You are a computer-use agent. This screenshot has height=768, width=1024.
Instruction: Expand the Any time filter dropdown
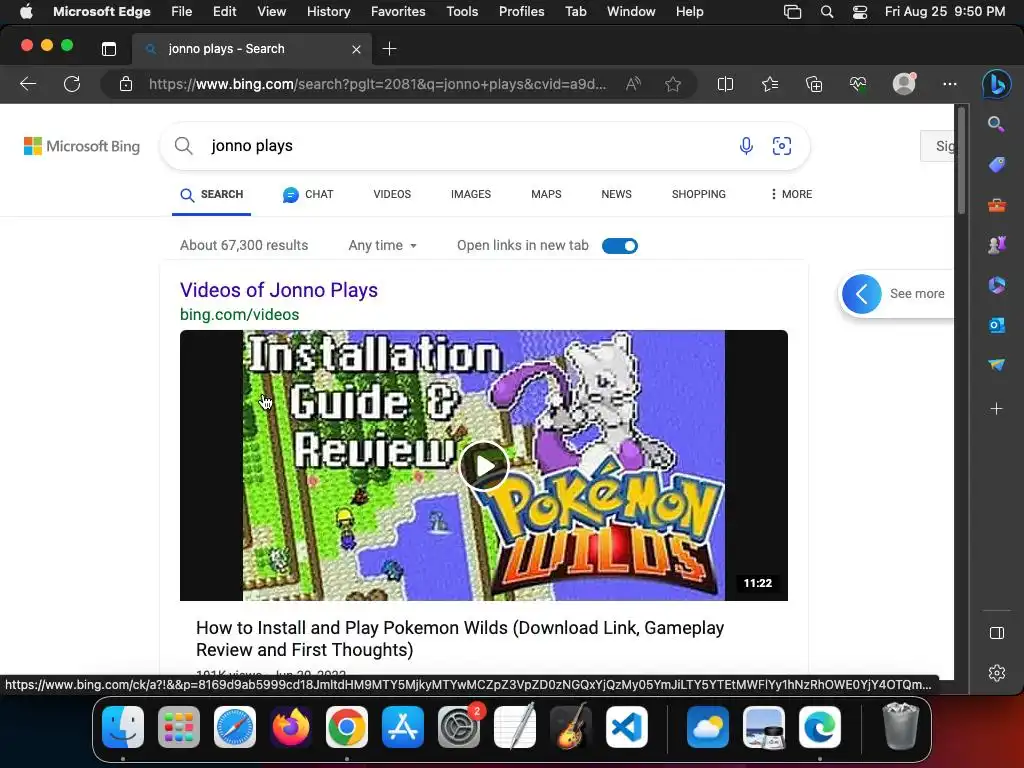tap(383, 246)
